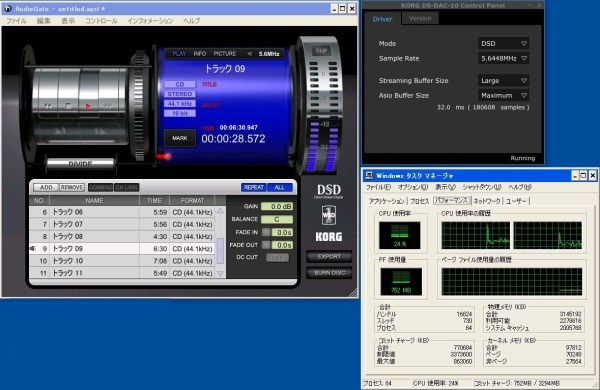The height and width of the screenshot is (390, 600).
Task: Toggle DC CUT off button
Action: (277, 258)
